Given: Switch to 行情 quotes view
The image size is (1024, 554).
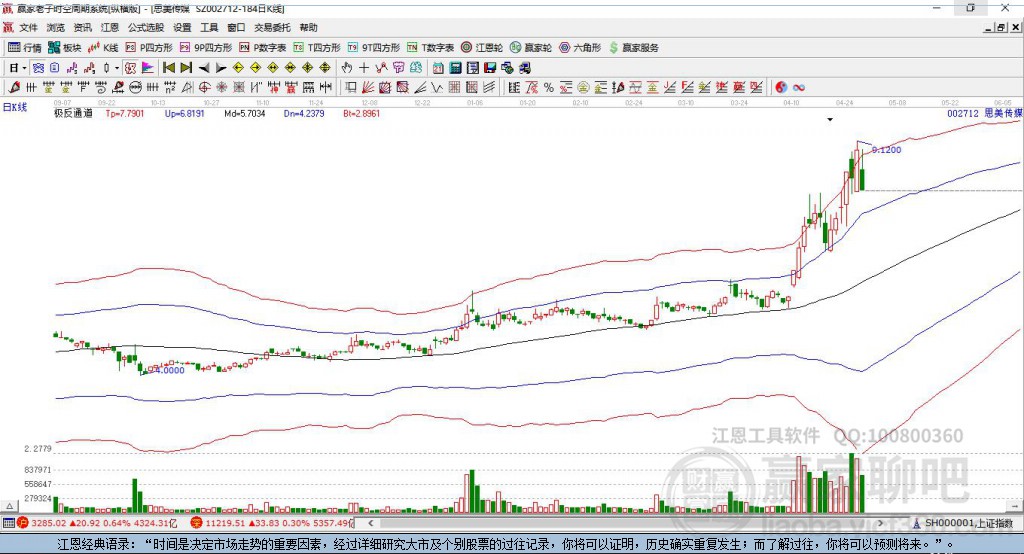Looking at the screenshot, I should [25, 48].
